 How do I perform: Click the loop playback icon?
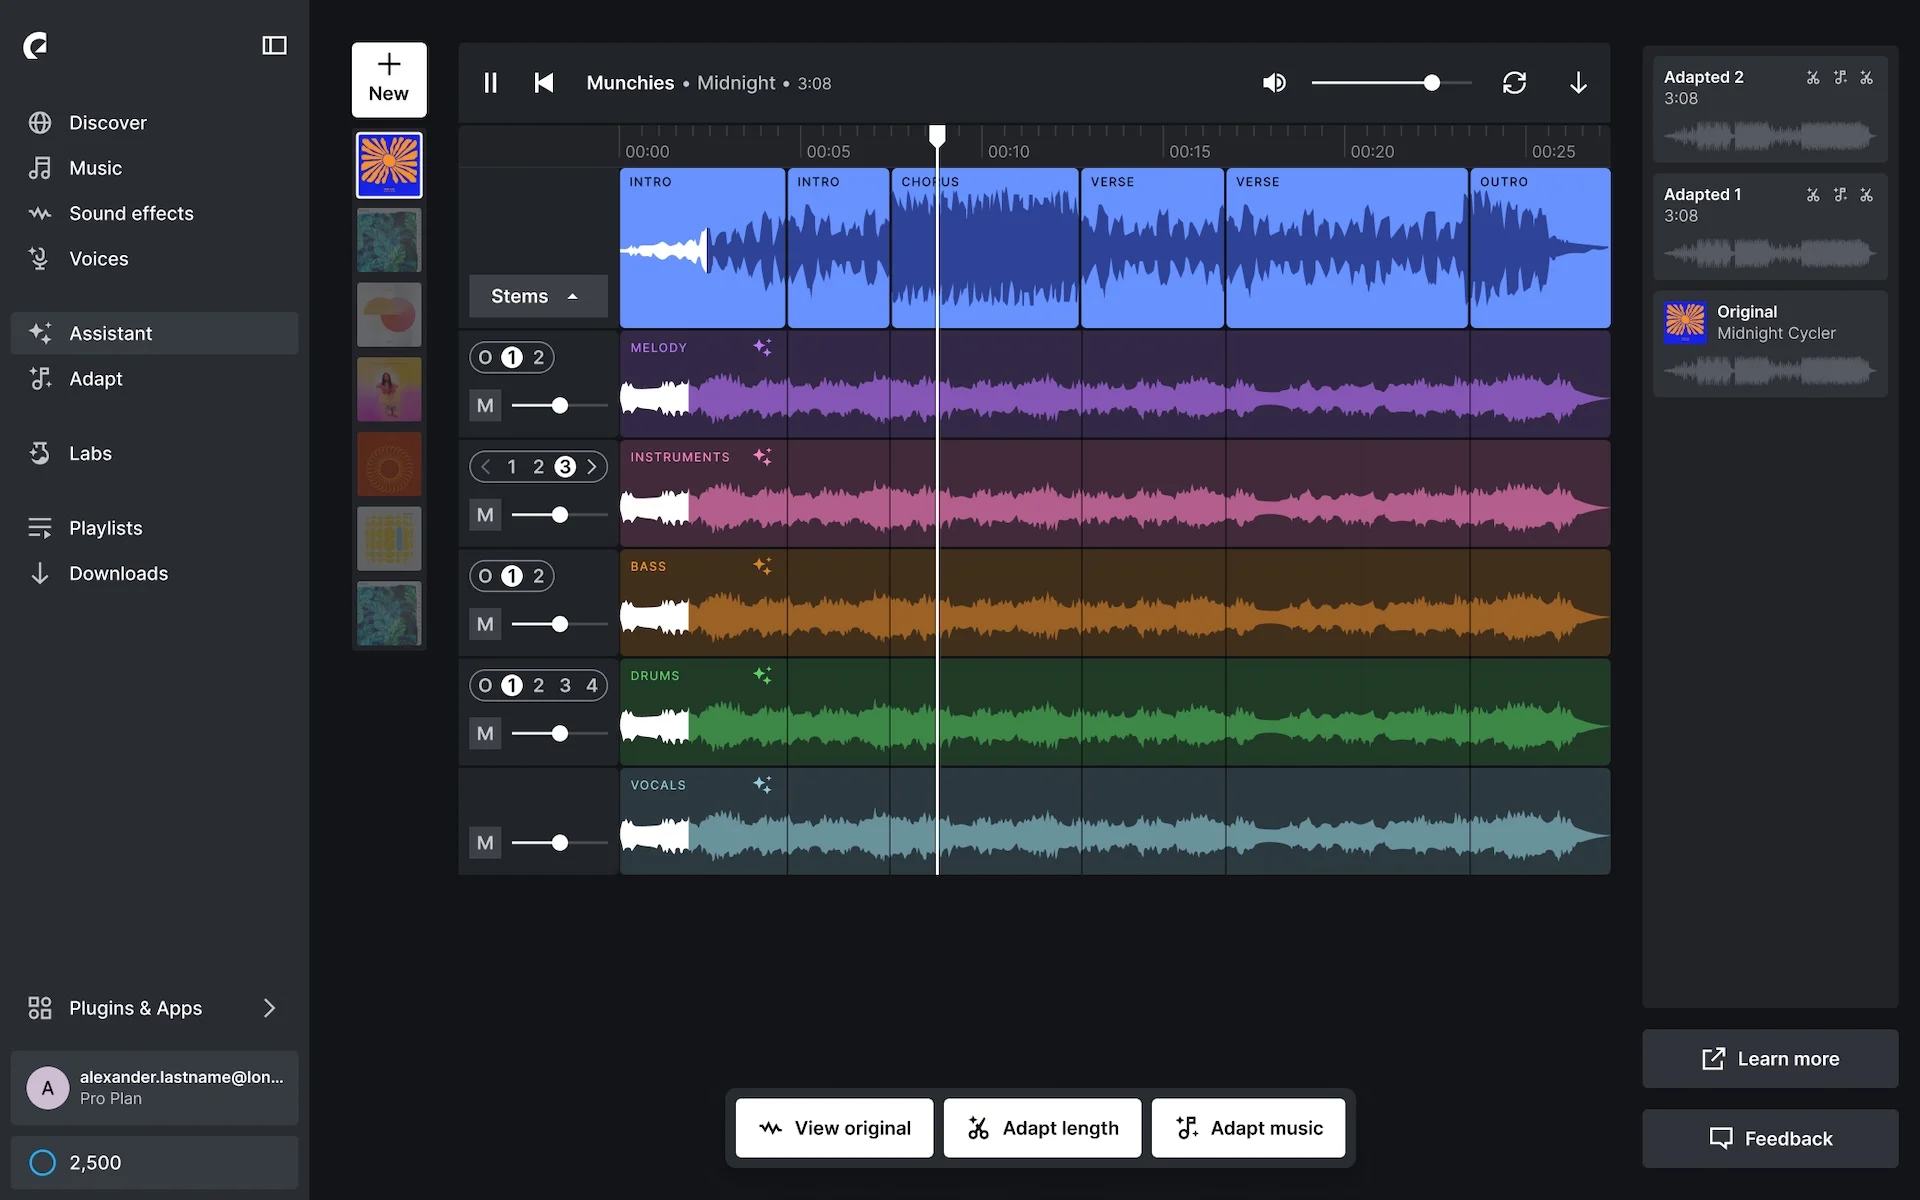(x=1514, y=82)
